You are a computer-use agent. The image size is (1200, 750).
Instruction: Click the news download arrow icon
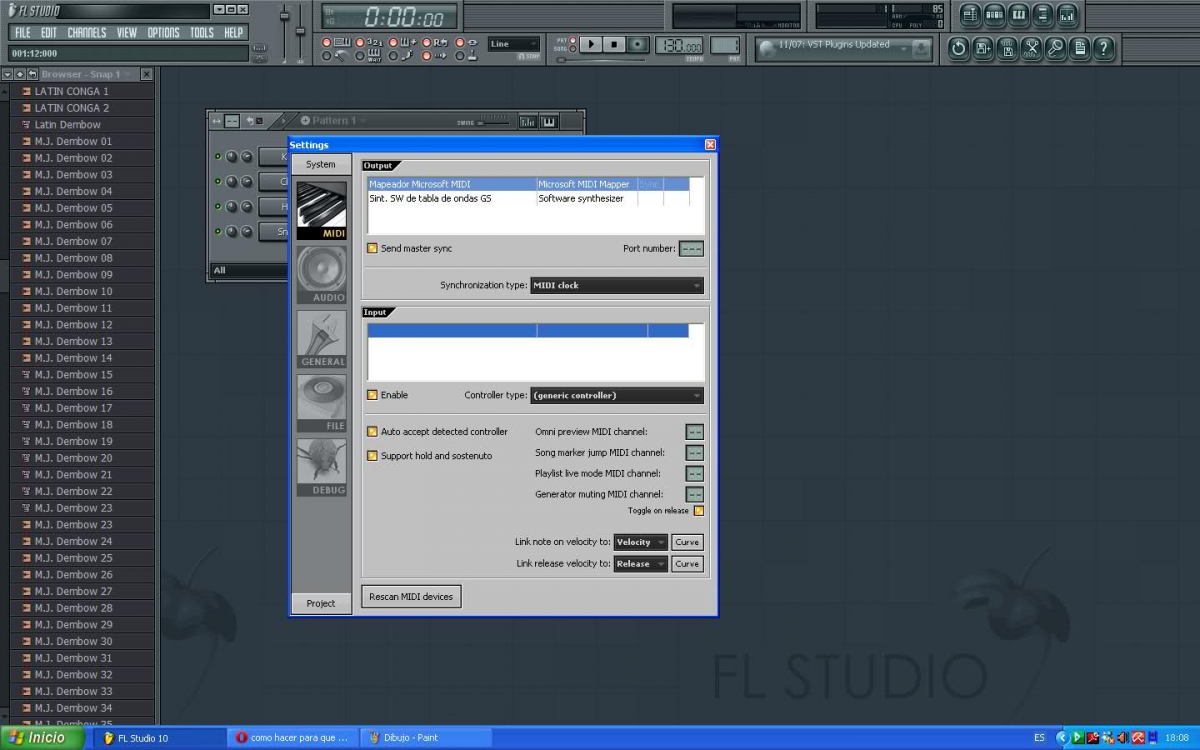coord(921,48)
